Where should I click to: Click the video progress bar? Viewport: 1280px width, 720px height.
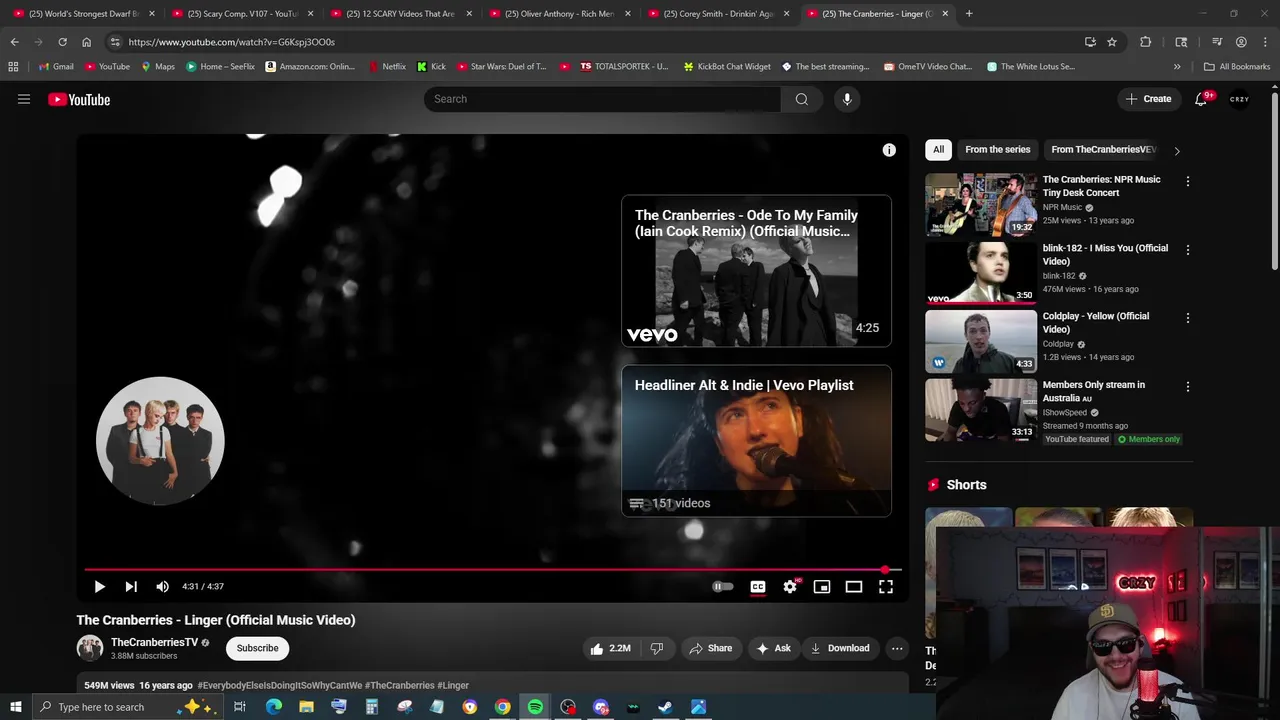click(493, 570)
